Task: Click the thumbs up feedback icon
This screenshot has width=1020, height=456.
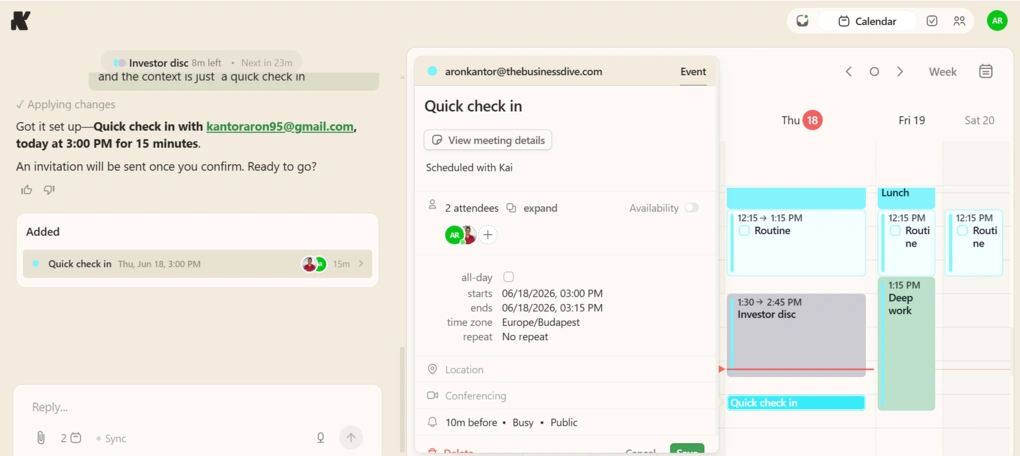Action: point(27,190)
